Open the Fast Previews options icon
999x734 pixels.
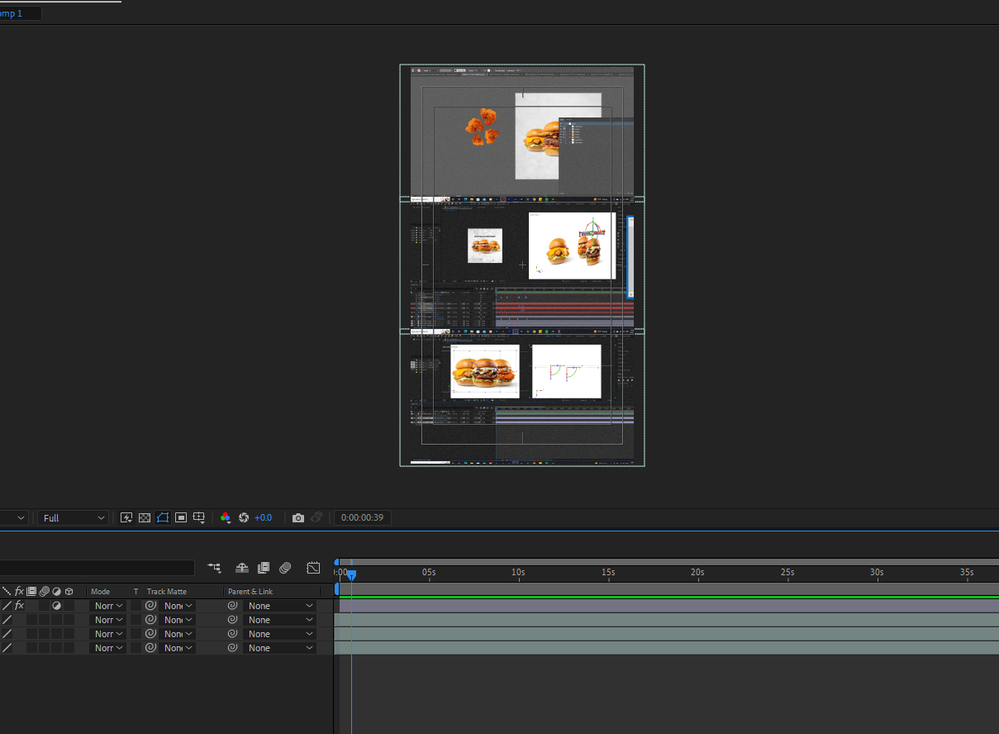coord(126,517)
